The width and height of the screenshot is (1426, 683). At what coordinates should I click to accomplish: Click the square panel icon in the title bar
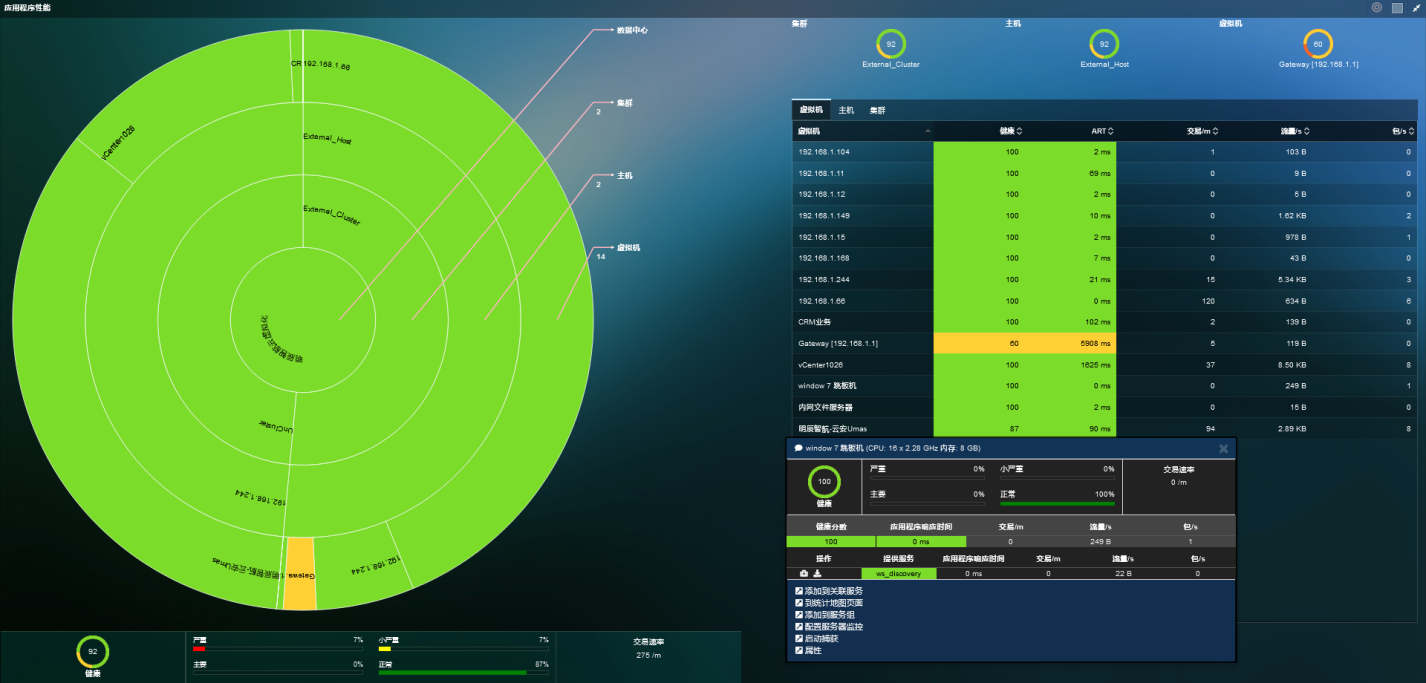pos(1397,7)
